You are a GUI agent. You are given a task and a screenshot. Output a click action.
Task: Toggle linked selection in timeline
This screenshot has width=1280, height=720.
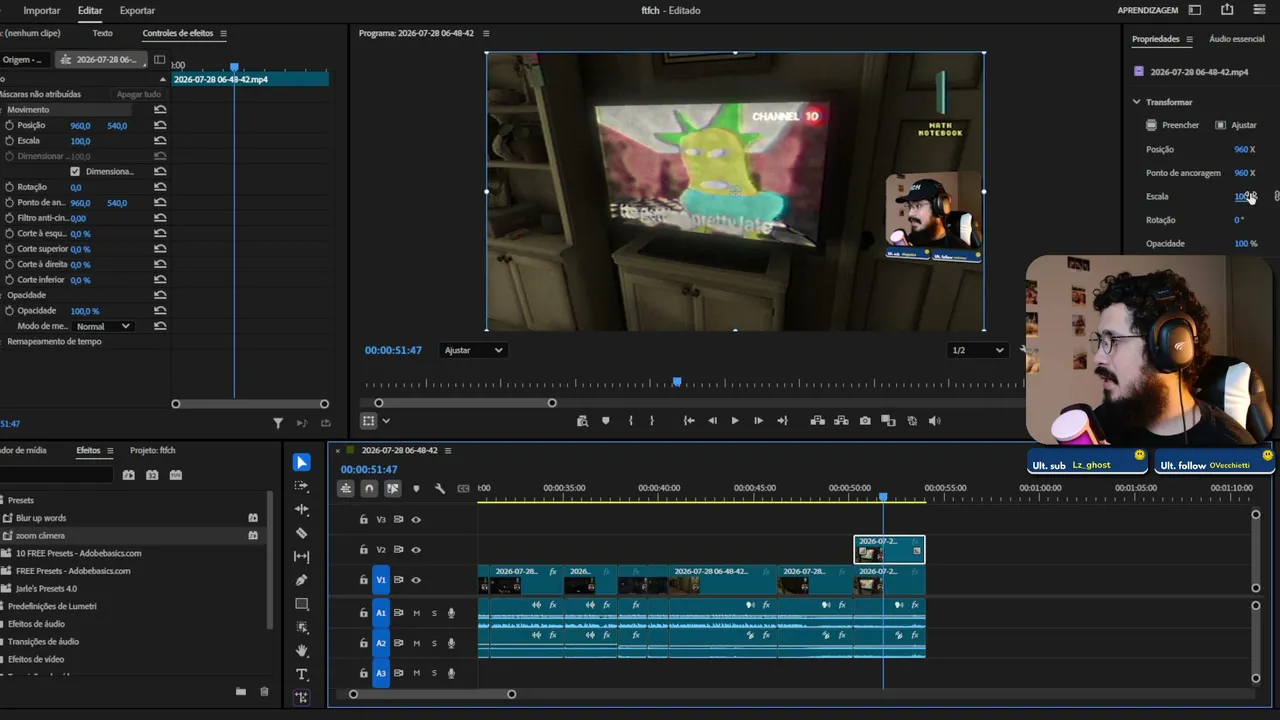coord(392,489)
